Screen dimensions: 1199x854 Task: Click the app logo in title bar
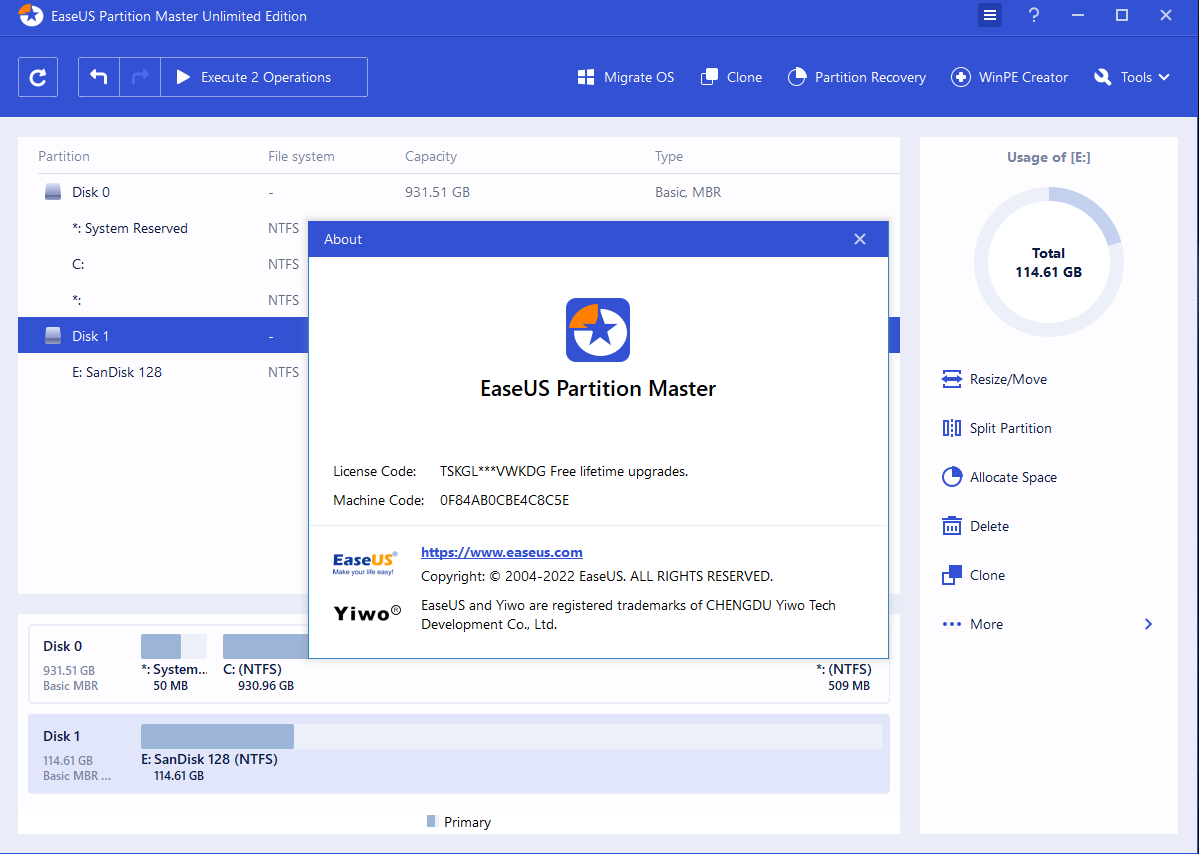(x=31, y=15)
